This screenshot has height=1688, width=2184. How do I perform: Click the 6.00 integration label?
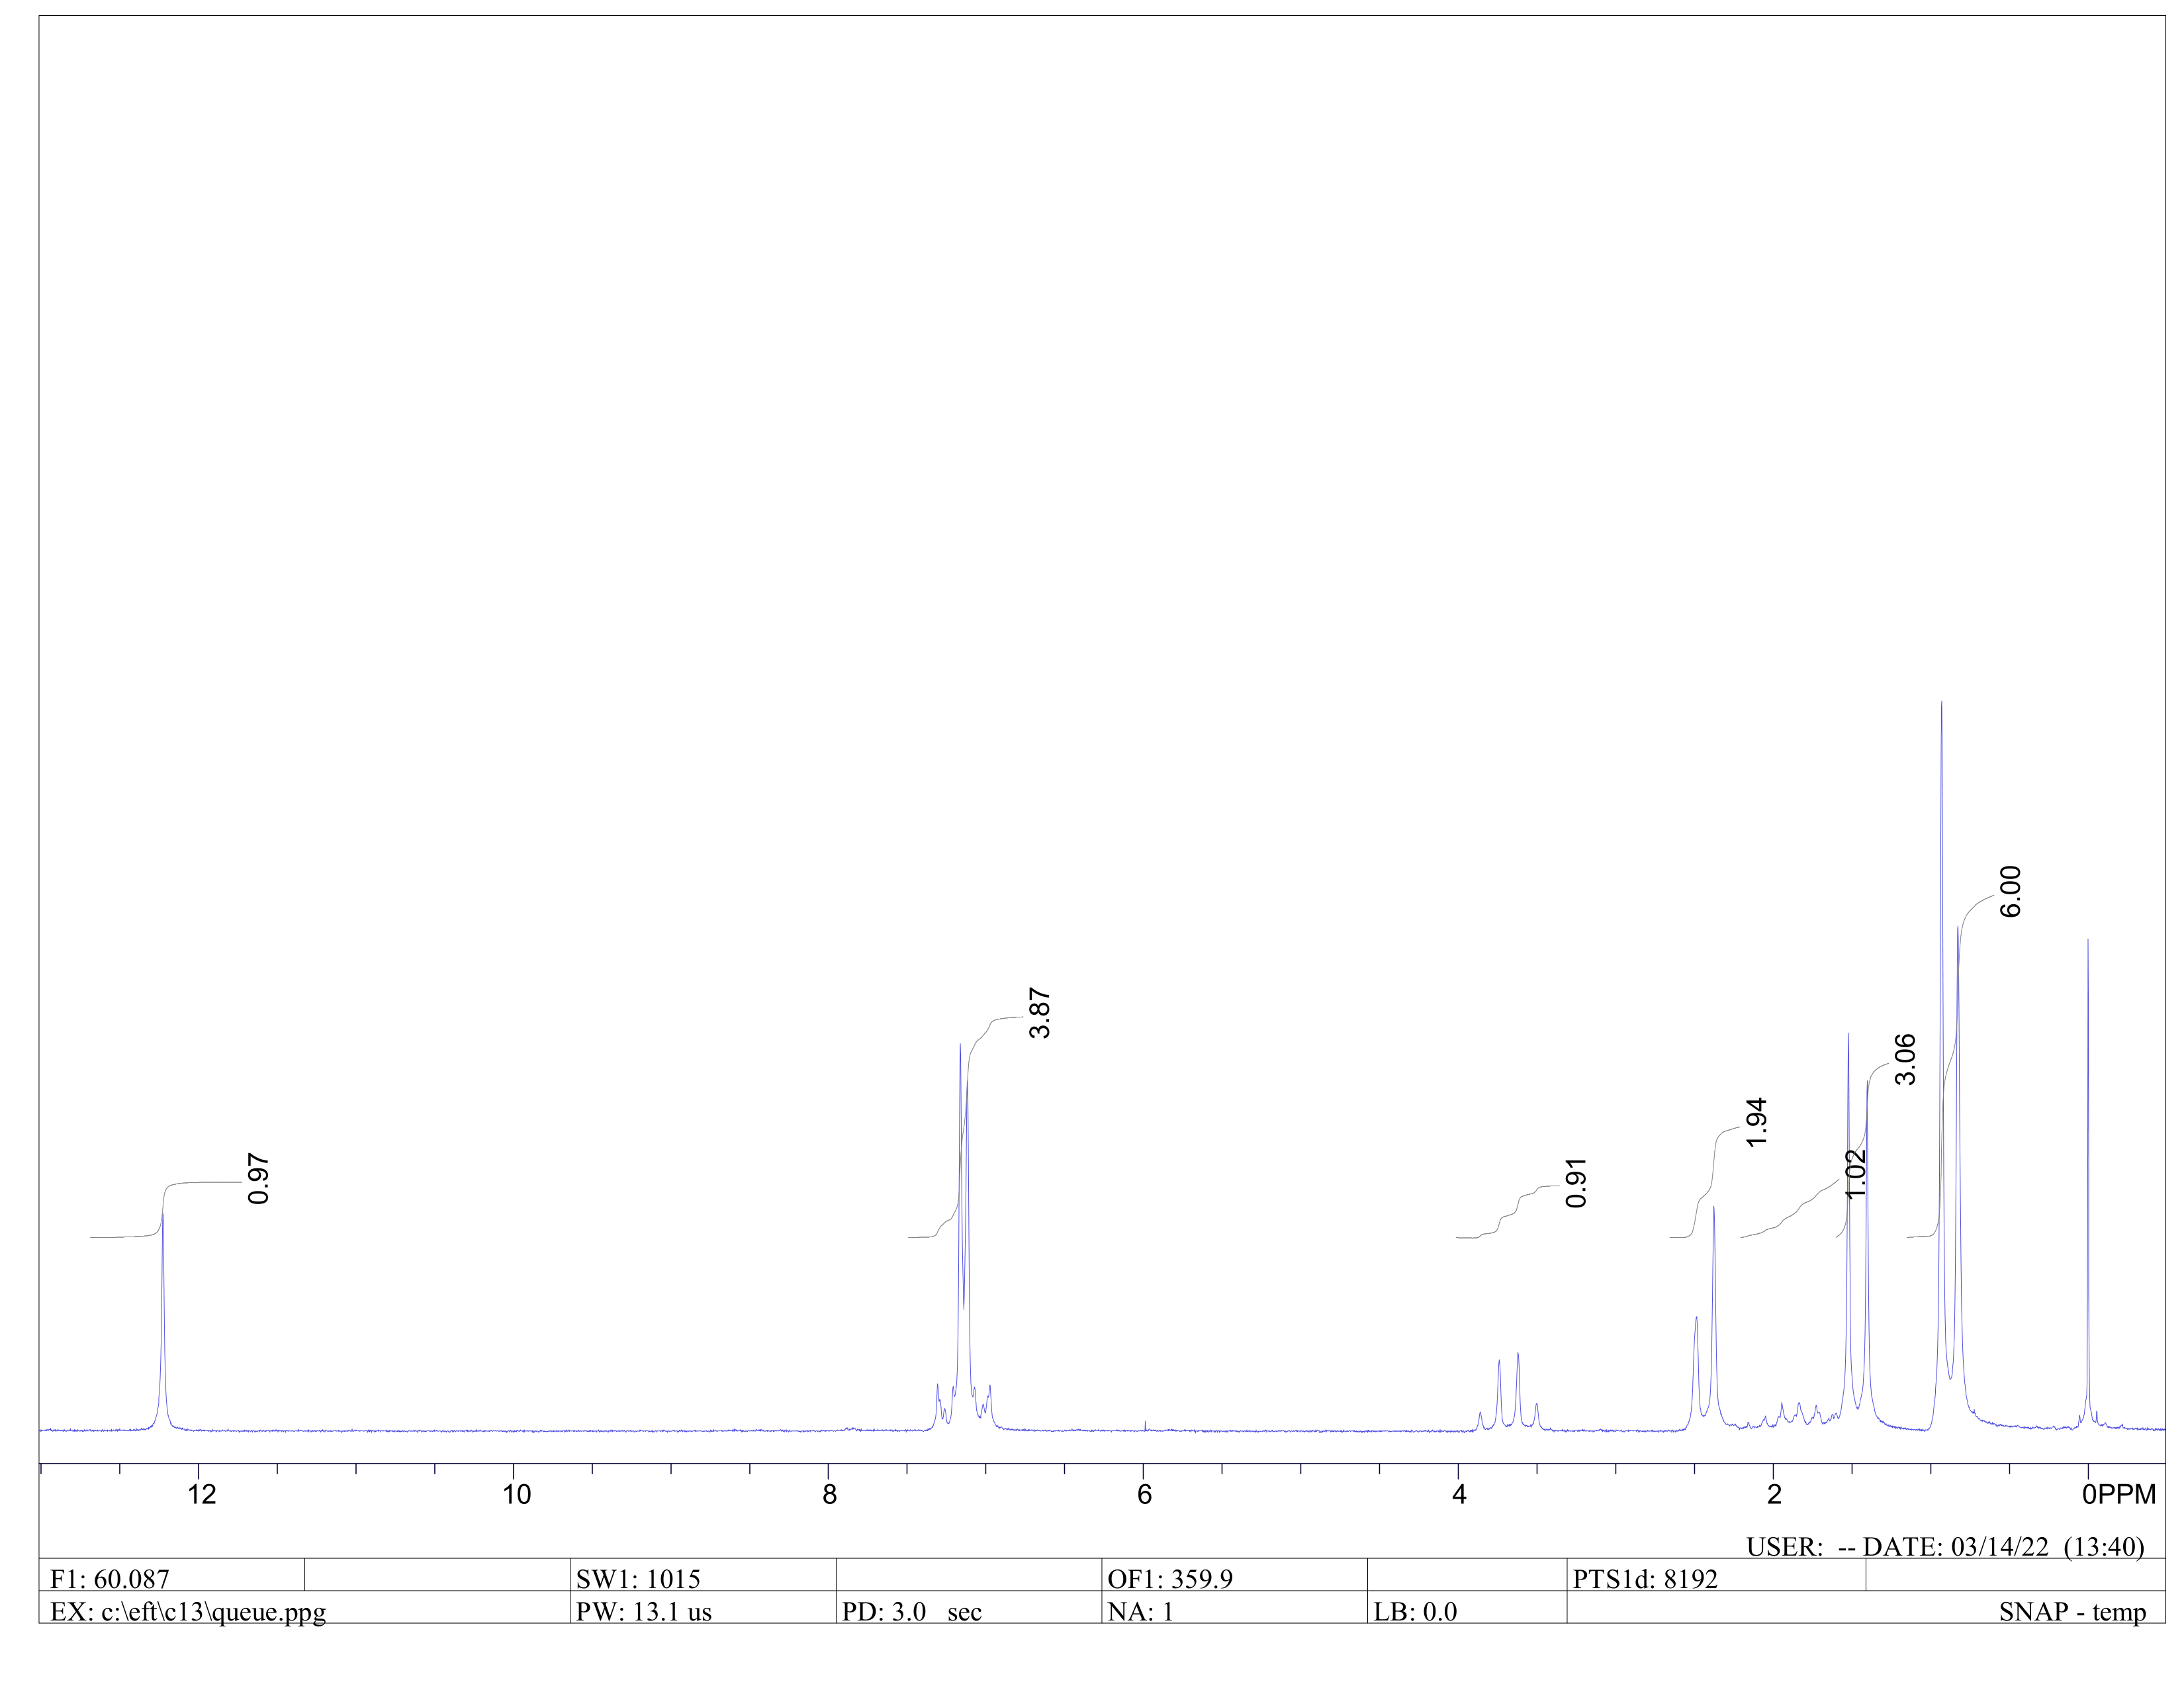click(2010, 892)
